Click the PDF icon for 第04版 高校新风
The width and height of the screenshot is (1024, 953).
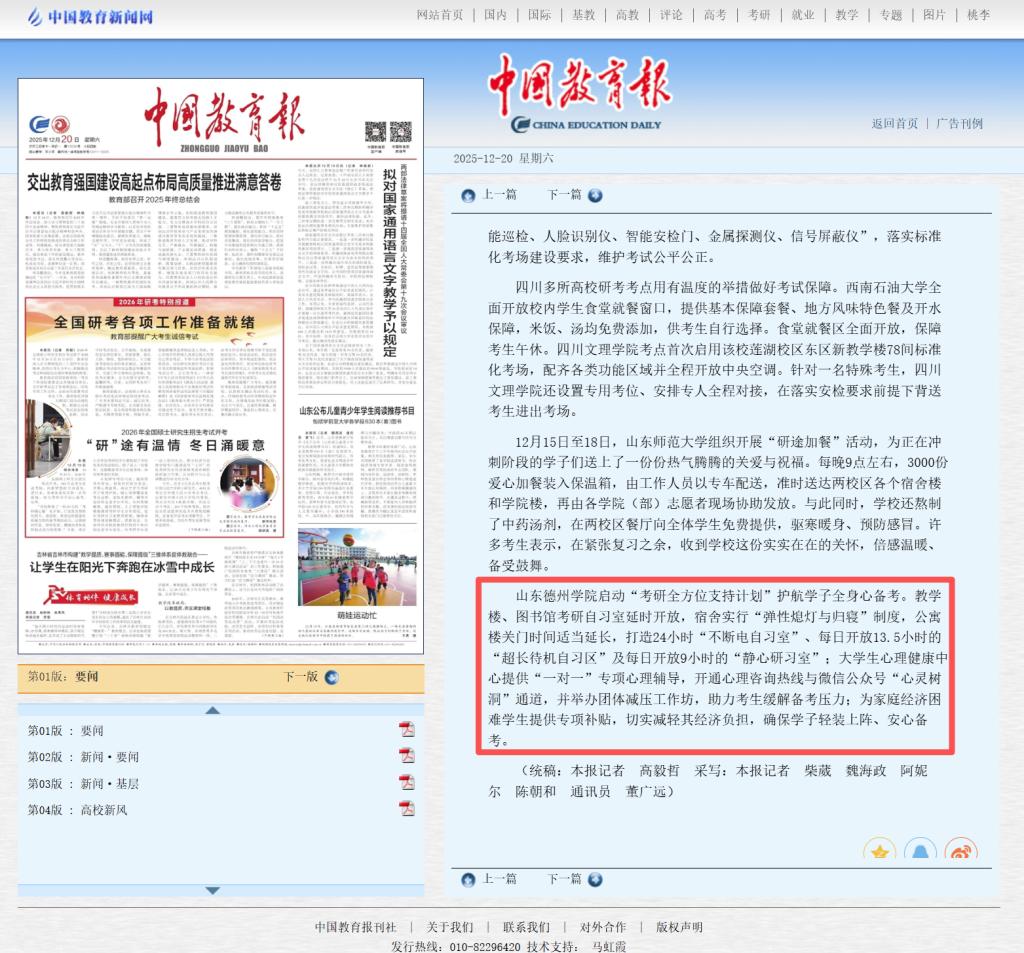tap(406, 809)
